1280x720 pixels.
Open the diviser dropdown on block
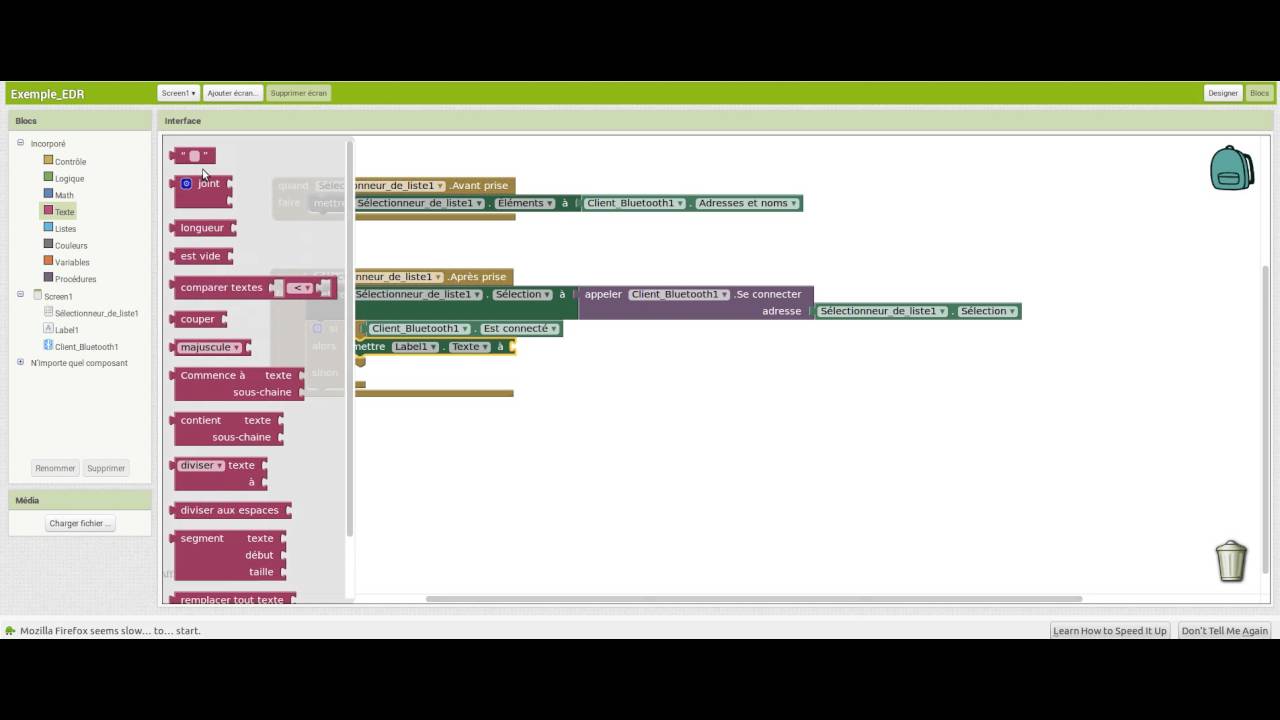(x=201, y=466)
